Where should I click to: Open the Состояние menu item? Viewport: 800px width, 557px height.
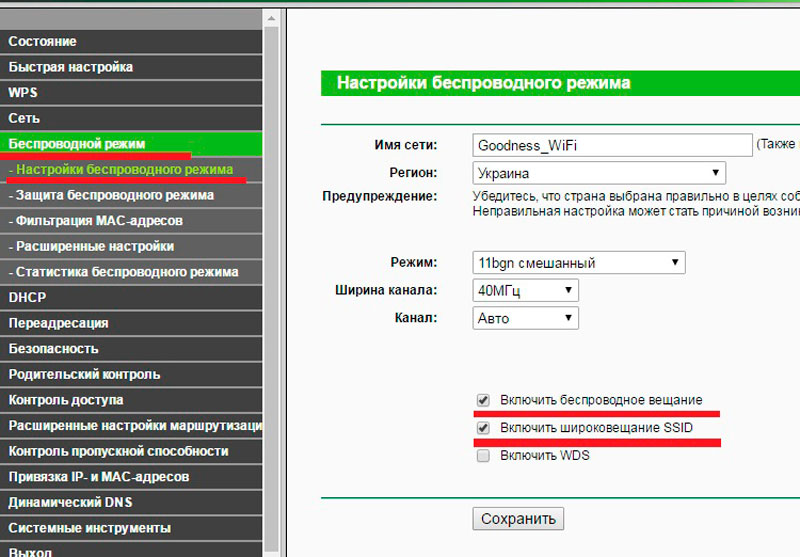(131, 41)
